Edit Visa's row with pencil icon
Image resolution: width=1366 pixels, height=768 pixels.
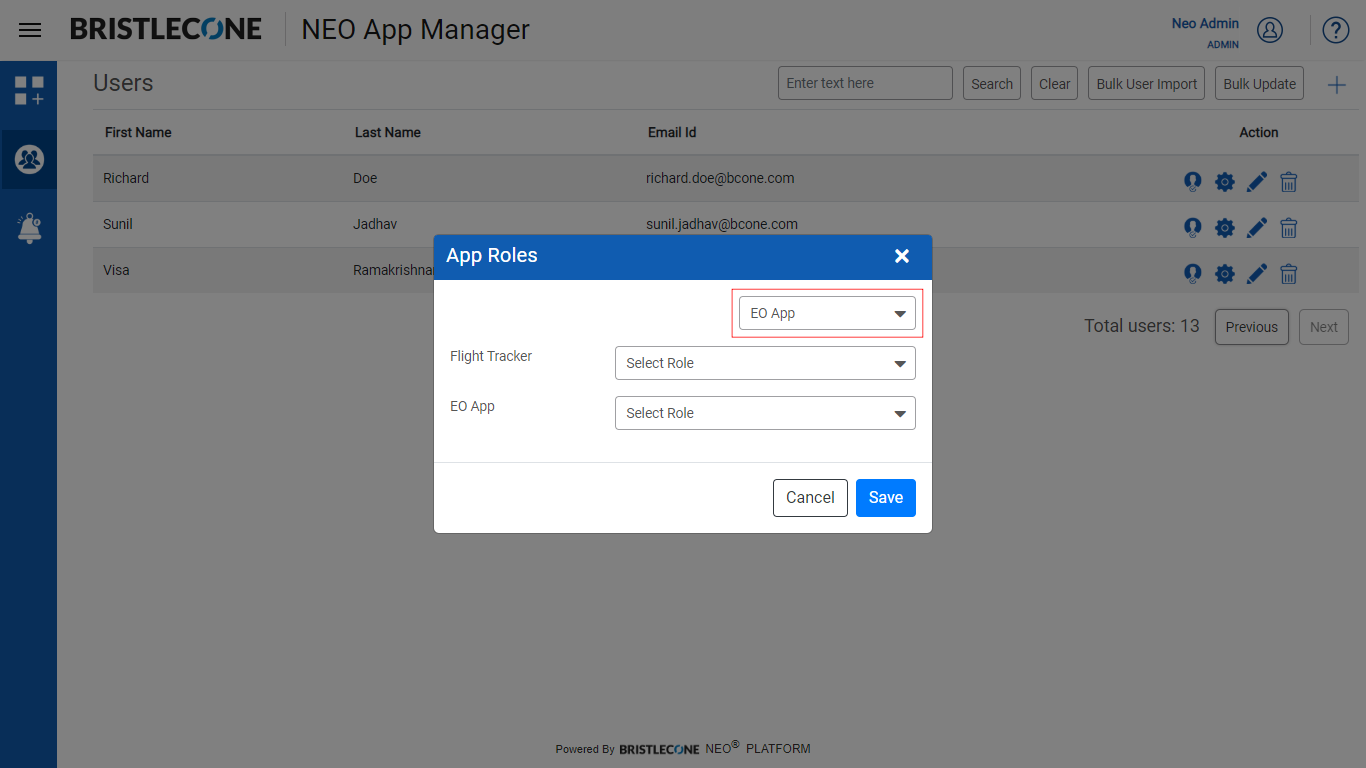pos(1257,273)
